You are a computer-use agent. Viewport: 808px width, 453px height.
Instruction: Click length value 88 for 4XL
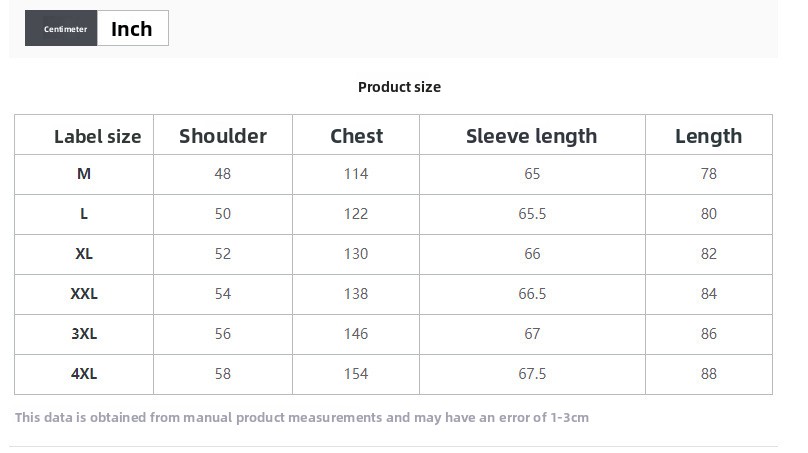pos(709,374)
